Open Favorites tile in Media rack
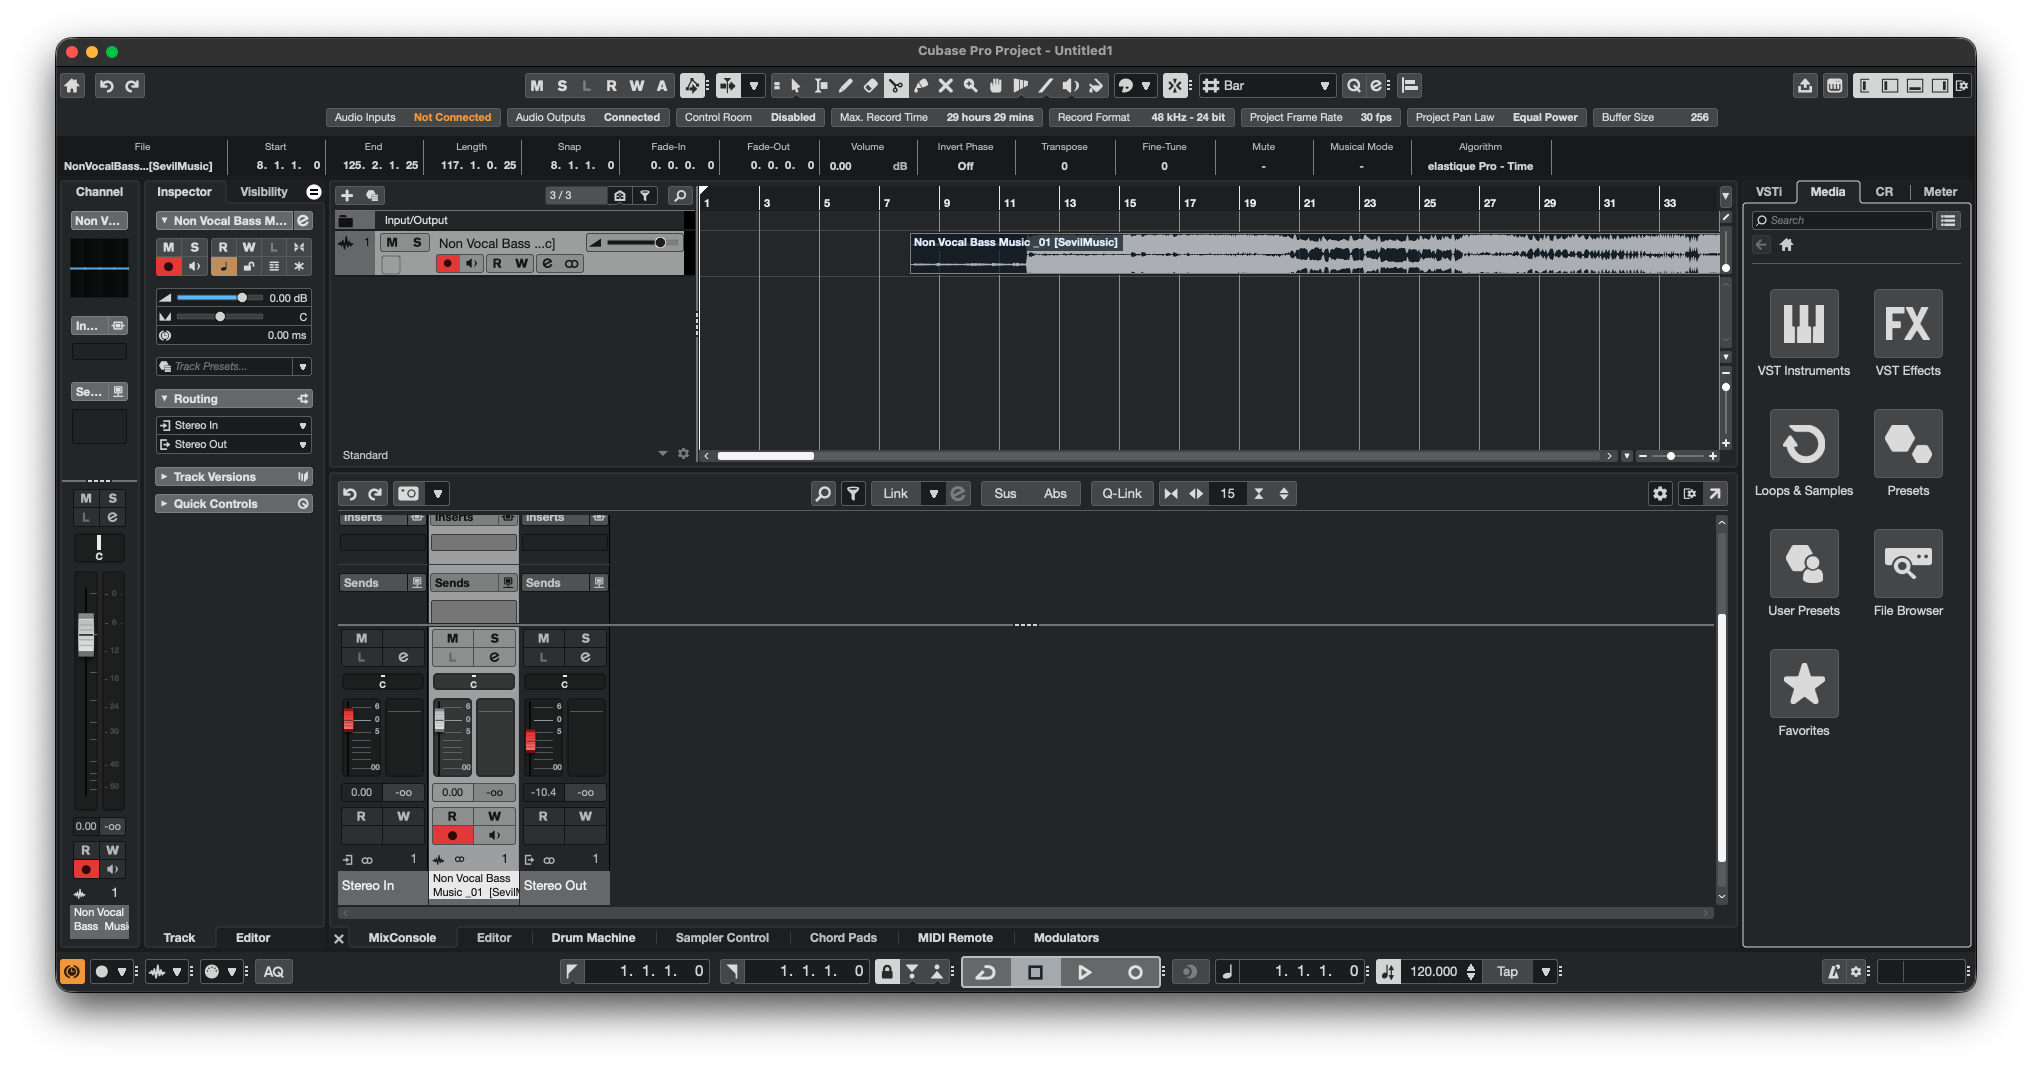Viewport: 2032px width, 1066px height. pyautogui.click(x=1803, y=683)
